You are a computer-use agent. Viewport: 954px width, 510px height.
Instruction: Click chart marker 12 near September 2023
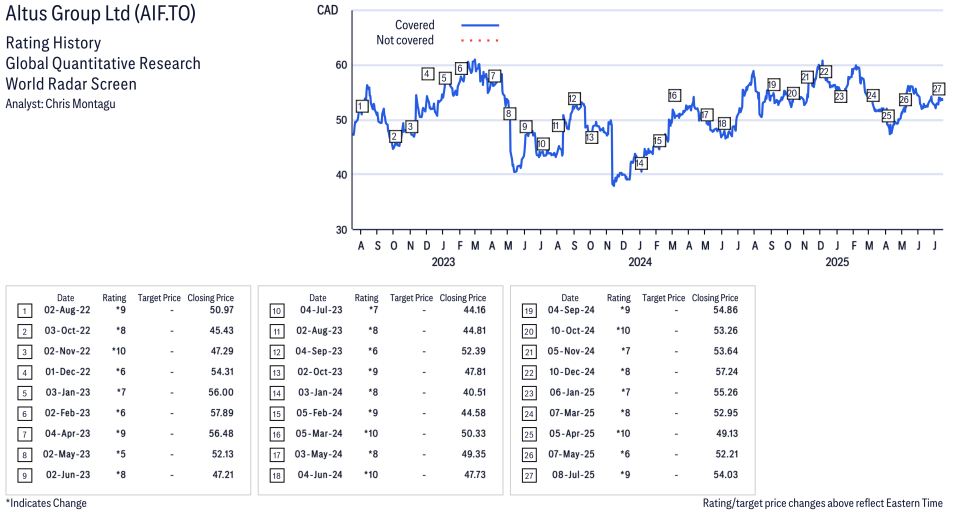[573, 99]
